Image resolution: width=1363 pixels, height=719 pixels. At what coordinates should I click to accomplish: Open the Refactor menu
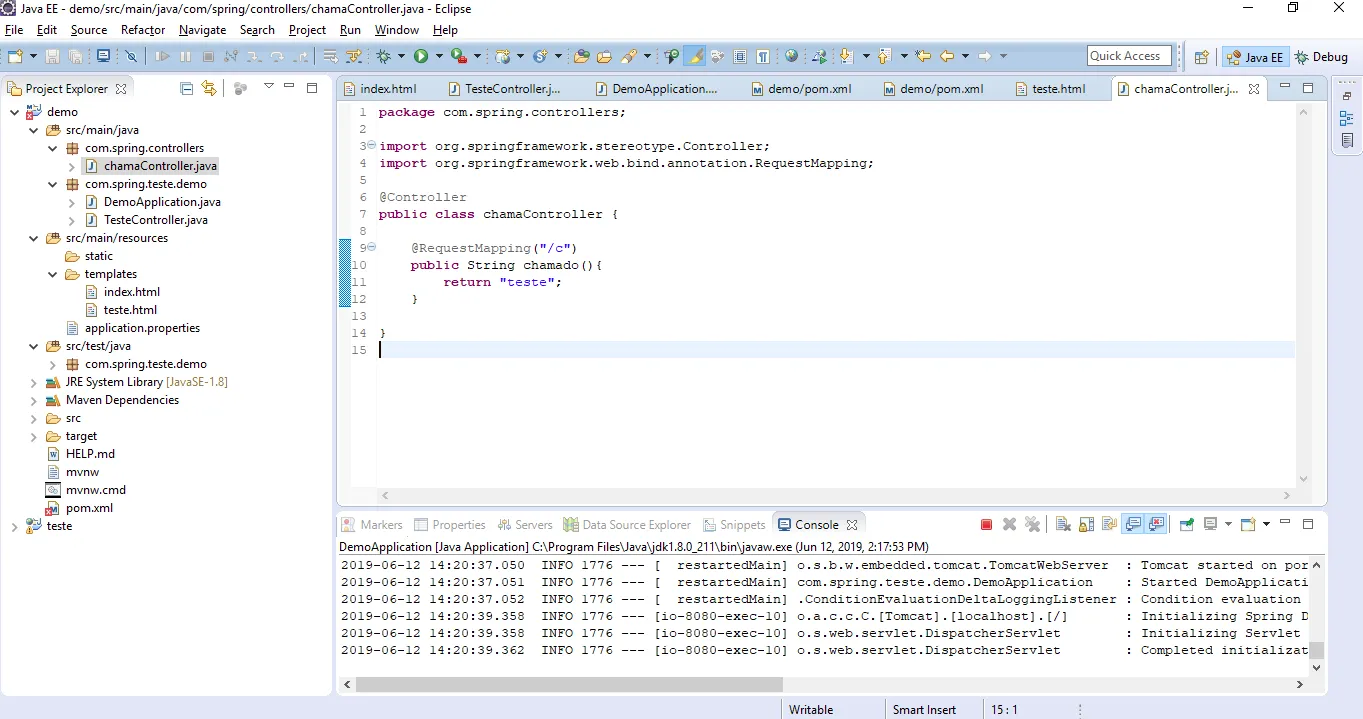(143, 30)
